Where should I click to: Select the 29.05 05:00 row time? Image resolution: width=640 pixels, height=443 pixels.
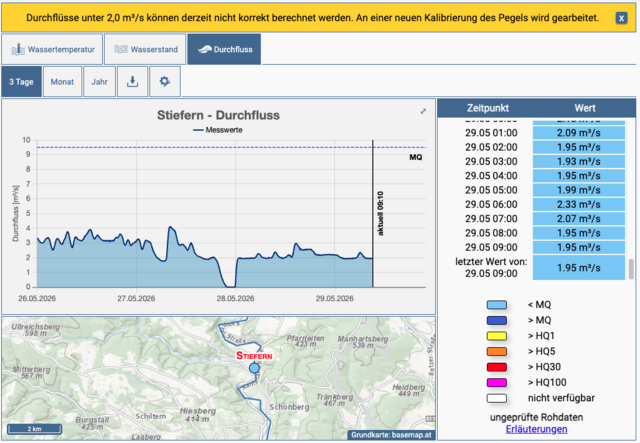pyautogui.click(x=491, y=190)
